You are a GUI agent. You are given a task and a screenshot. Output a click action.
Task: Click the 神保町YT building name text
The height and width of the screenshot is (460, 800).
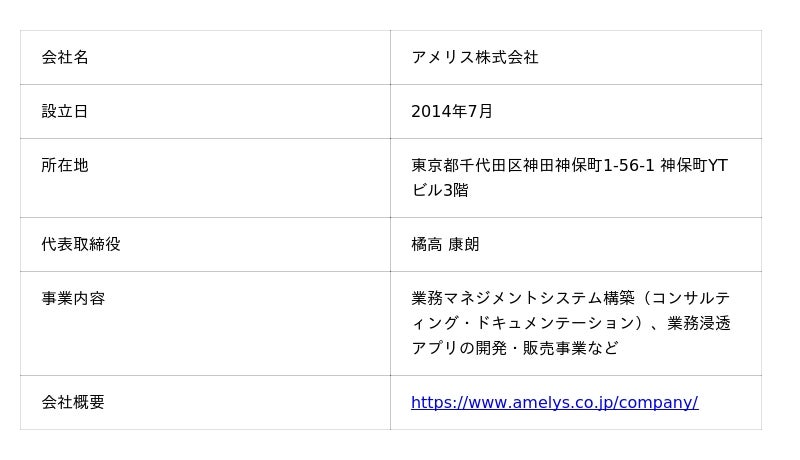693,166
